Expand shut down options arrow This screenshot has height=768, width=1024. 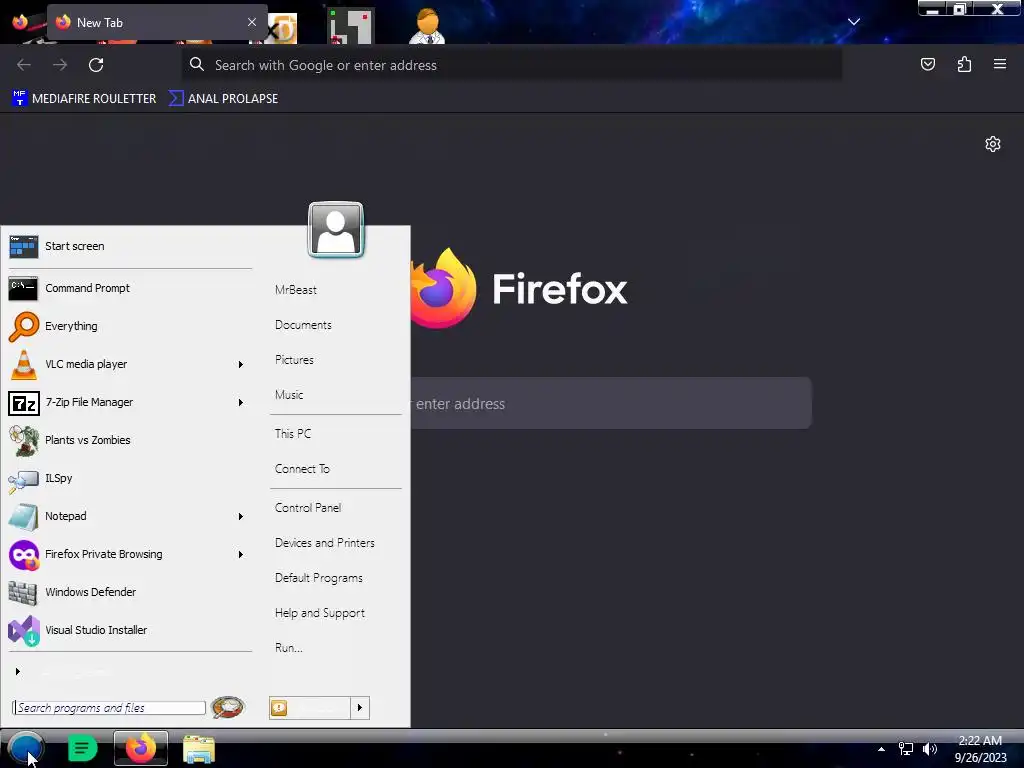coord(360,708)
